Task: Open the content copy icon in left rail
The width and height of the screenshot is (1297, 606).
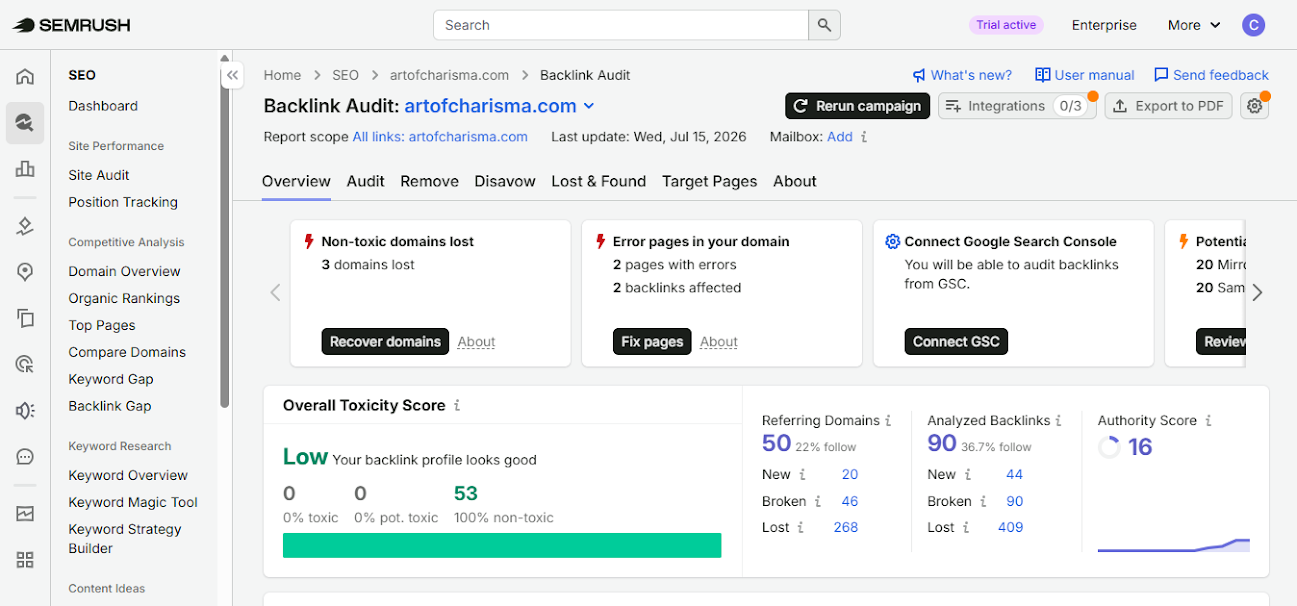Action: pos(25,318)
